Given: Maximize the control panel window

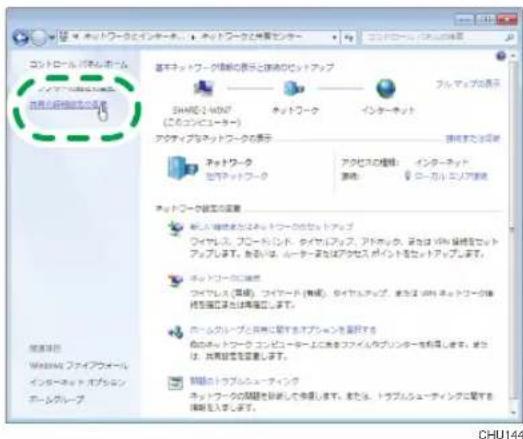Looking at the screenshot, I should pyautogui.click(x=485, y=20).
